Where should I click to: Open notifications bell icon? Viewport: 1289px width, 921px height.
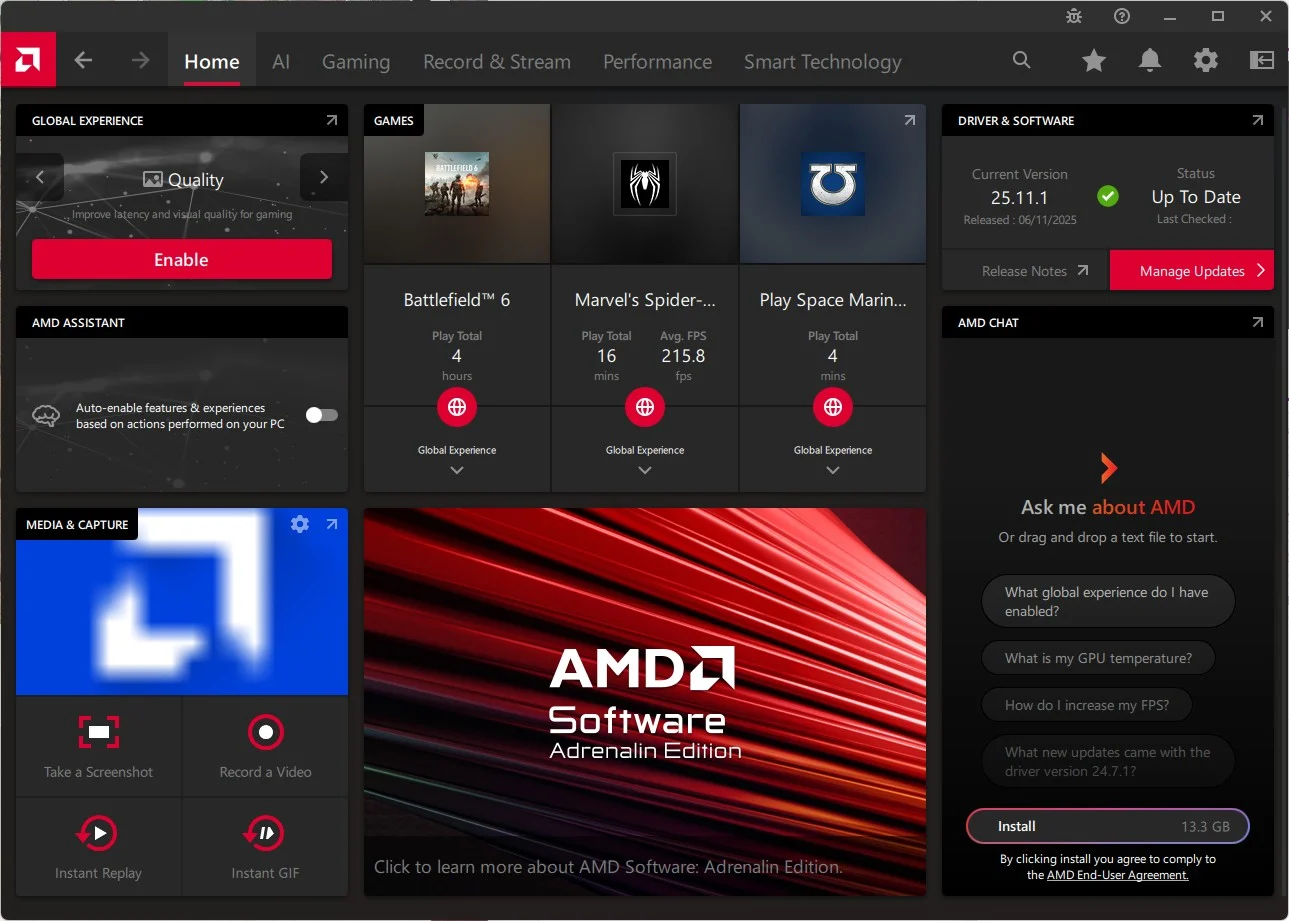[1150, 61]
